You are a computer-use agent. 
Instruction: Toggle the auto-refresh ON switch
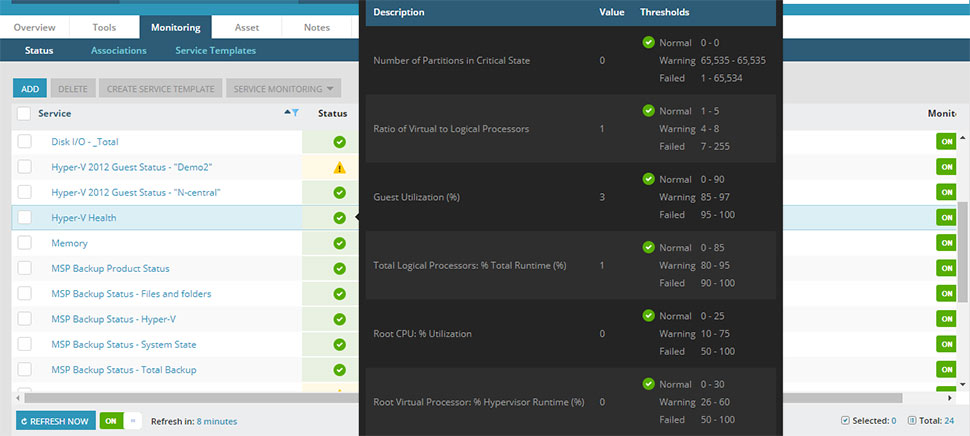(x=121, y=421)
